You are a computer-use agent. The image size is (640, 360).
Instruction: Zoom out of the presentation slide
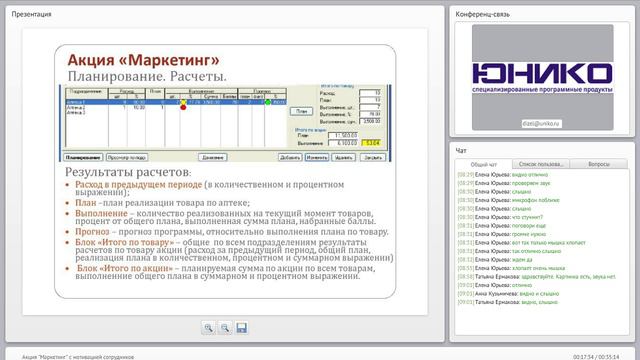click(x=225, y=328)
